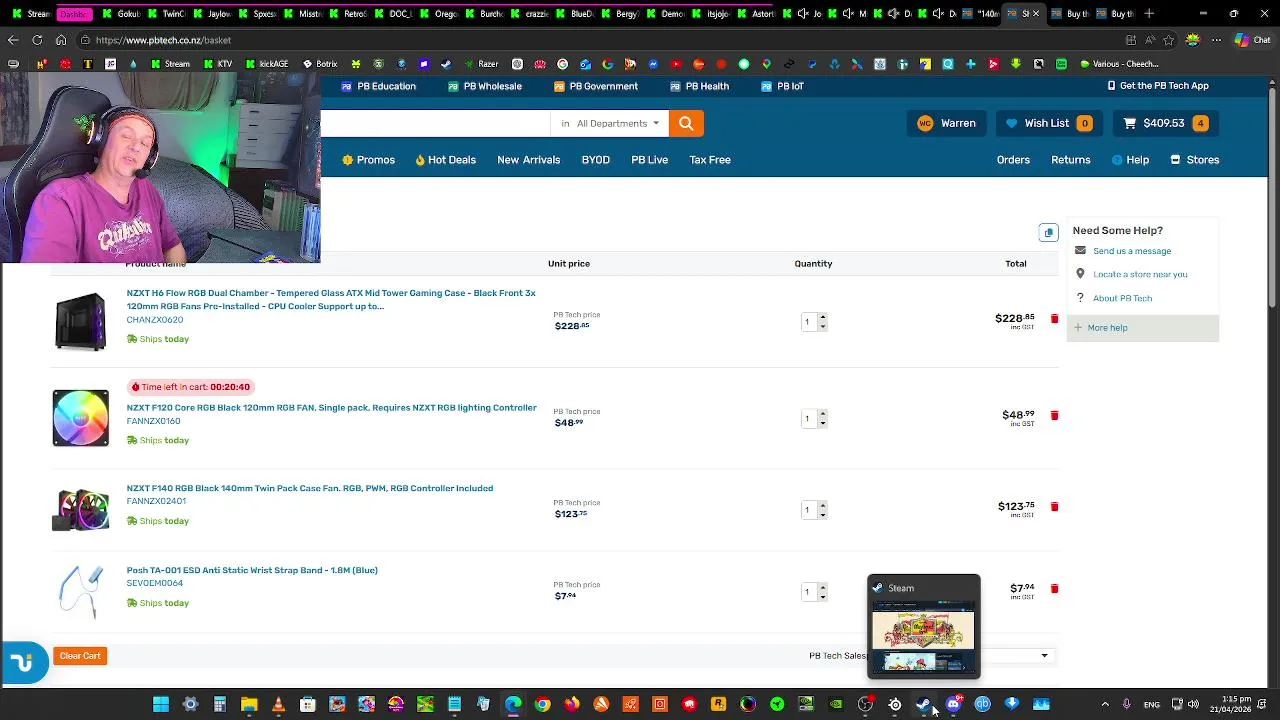
Task: Expand the All Departments search dropdown
Action: click(x=610, y=123)
